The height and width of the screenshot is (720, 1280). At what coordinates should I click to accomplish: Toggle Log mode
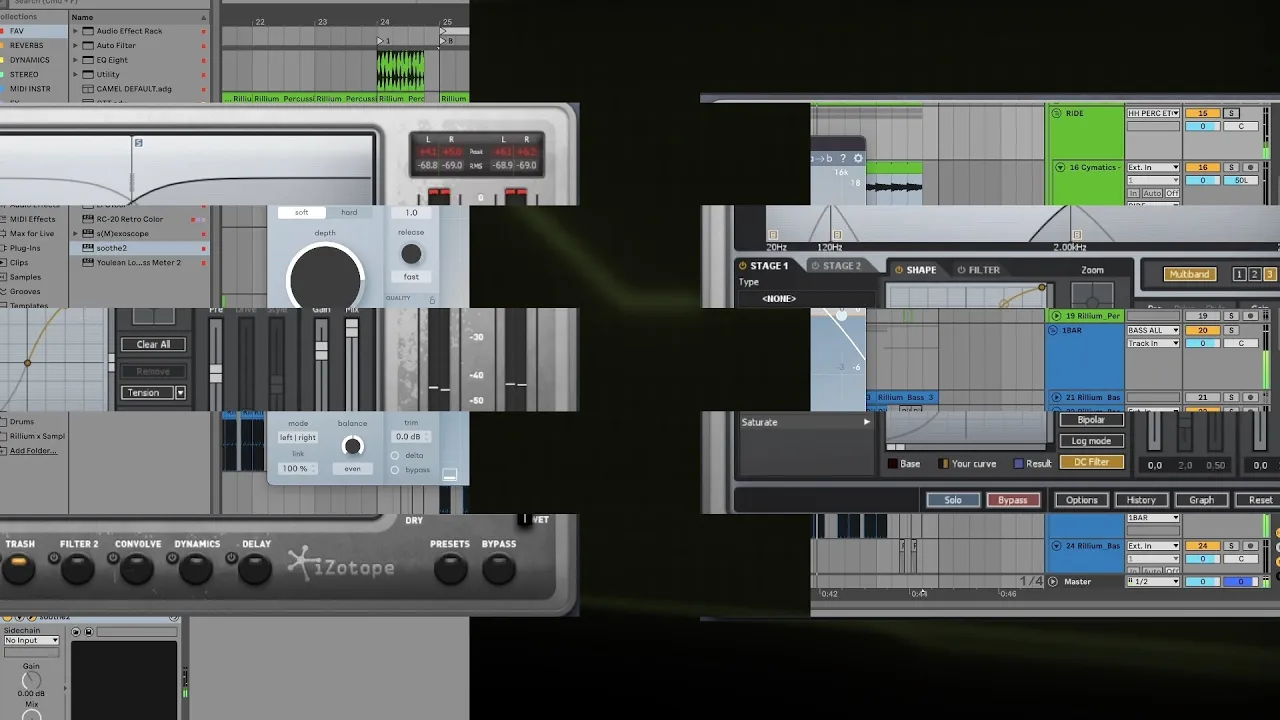[x=1091, y=441]
